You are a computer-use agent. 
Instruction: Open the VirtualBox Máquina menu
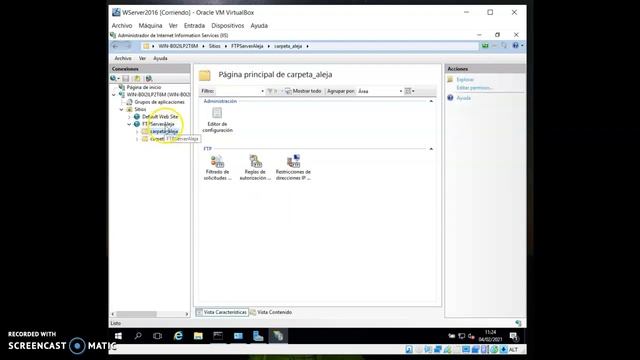(x=150, y=25)
